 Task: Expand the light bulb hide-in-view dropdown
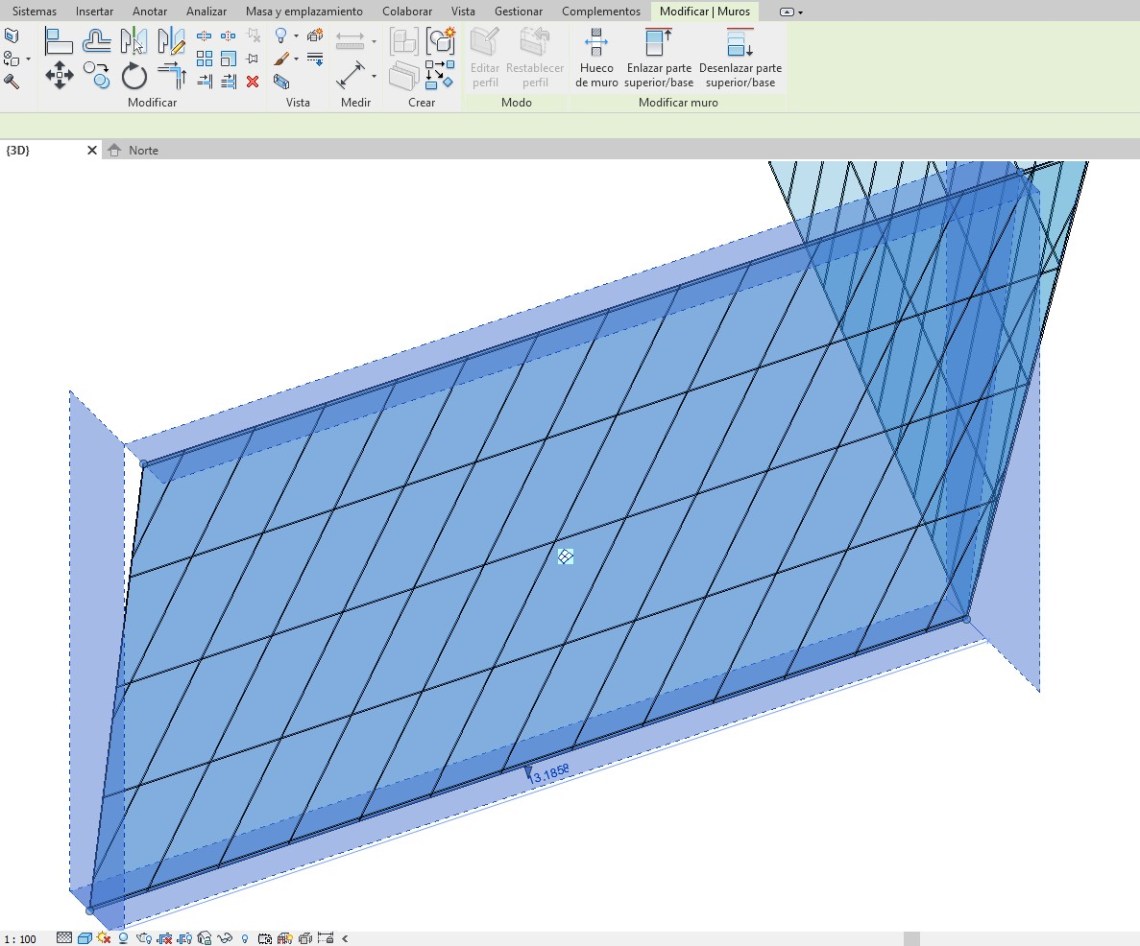[296, 35]
